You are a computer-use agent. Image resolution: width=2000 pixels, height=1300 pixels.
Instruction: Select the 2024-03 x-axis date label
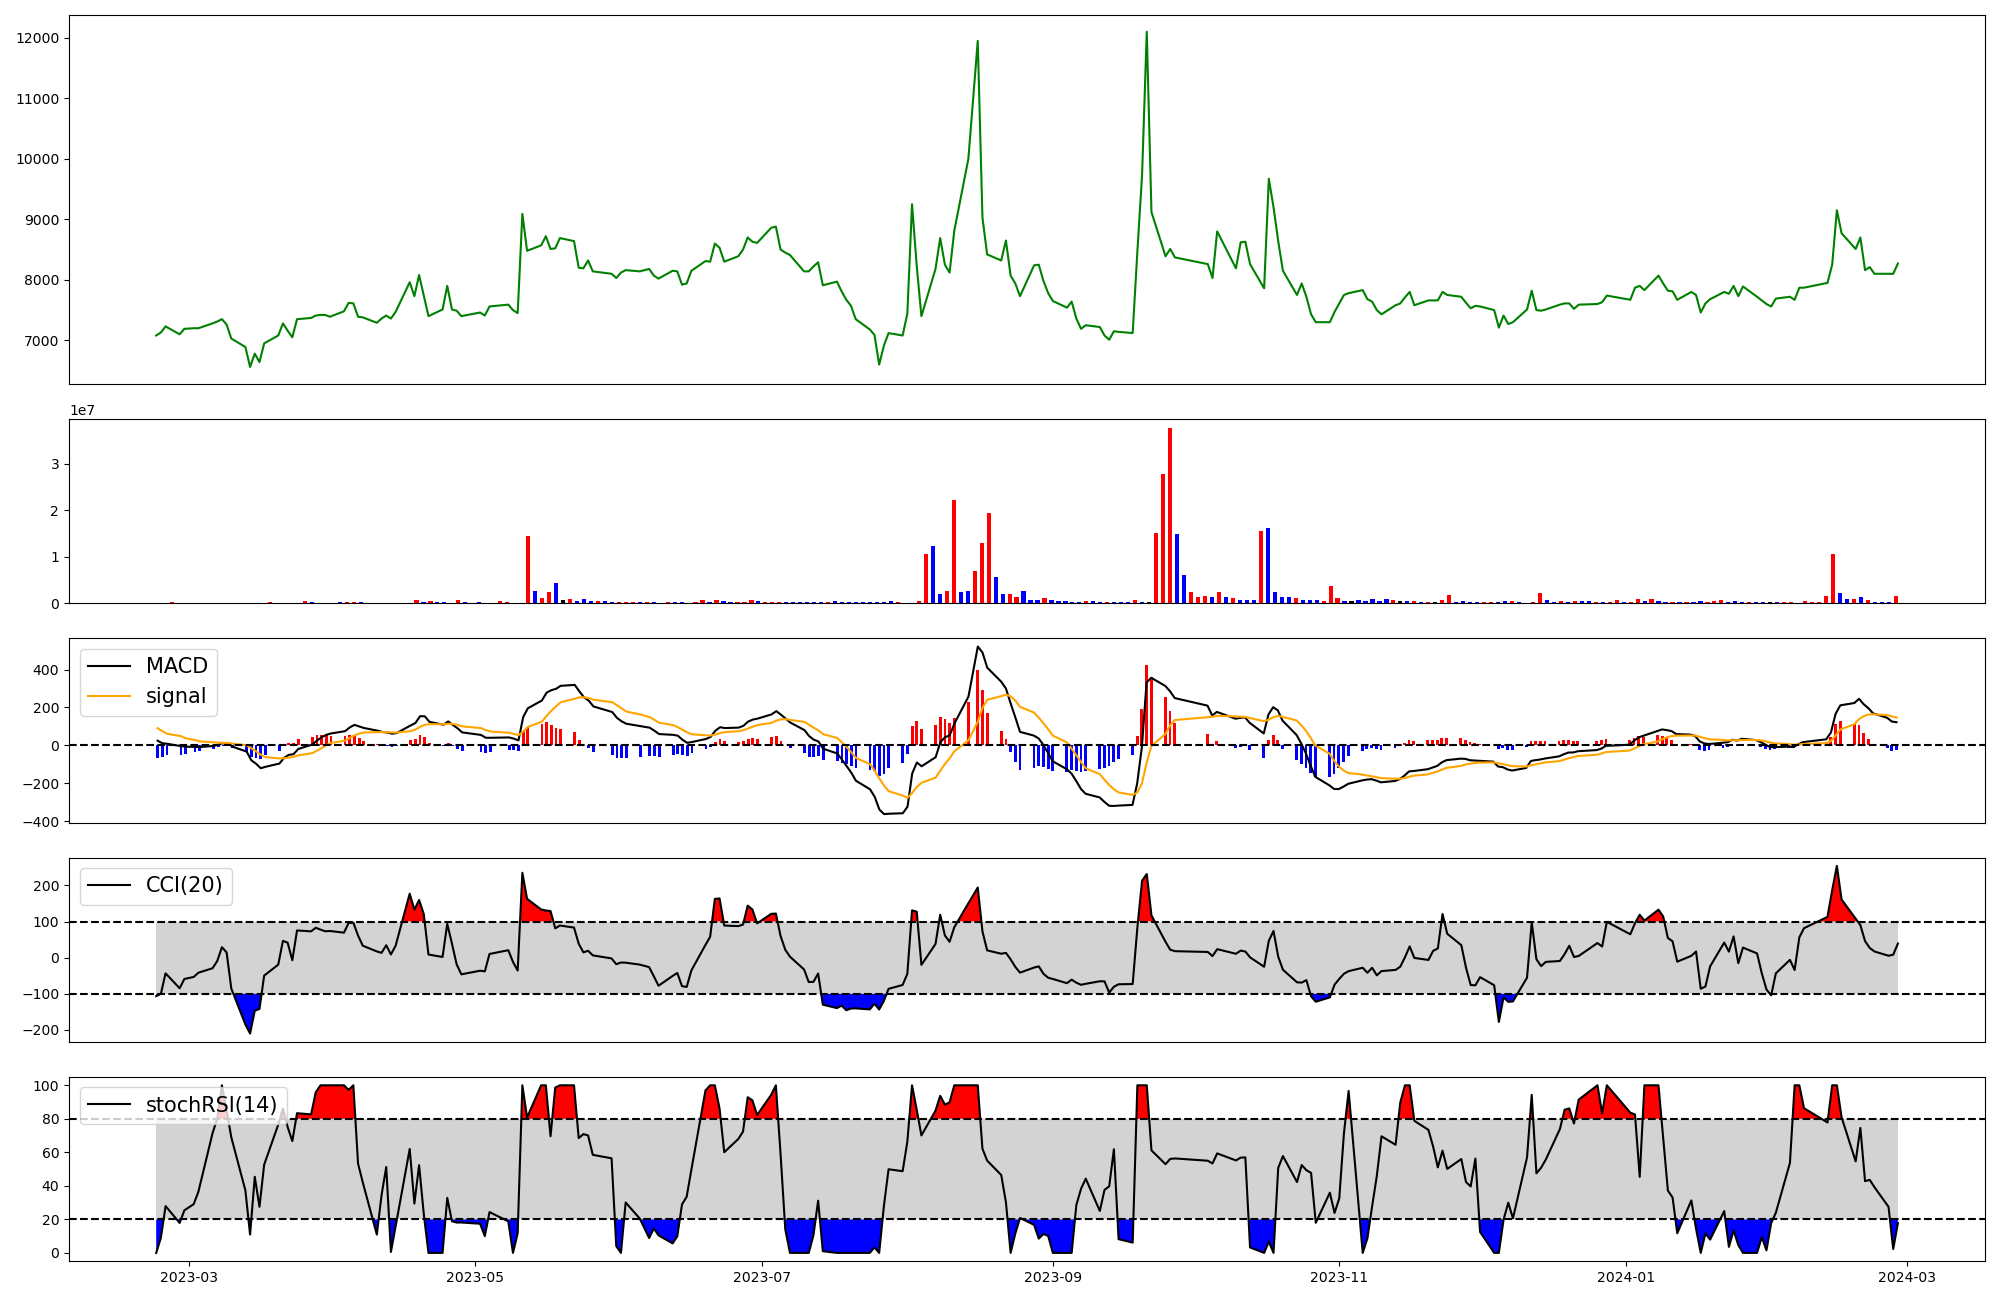(1908, 1277)
